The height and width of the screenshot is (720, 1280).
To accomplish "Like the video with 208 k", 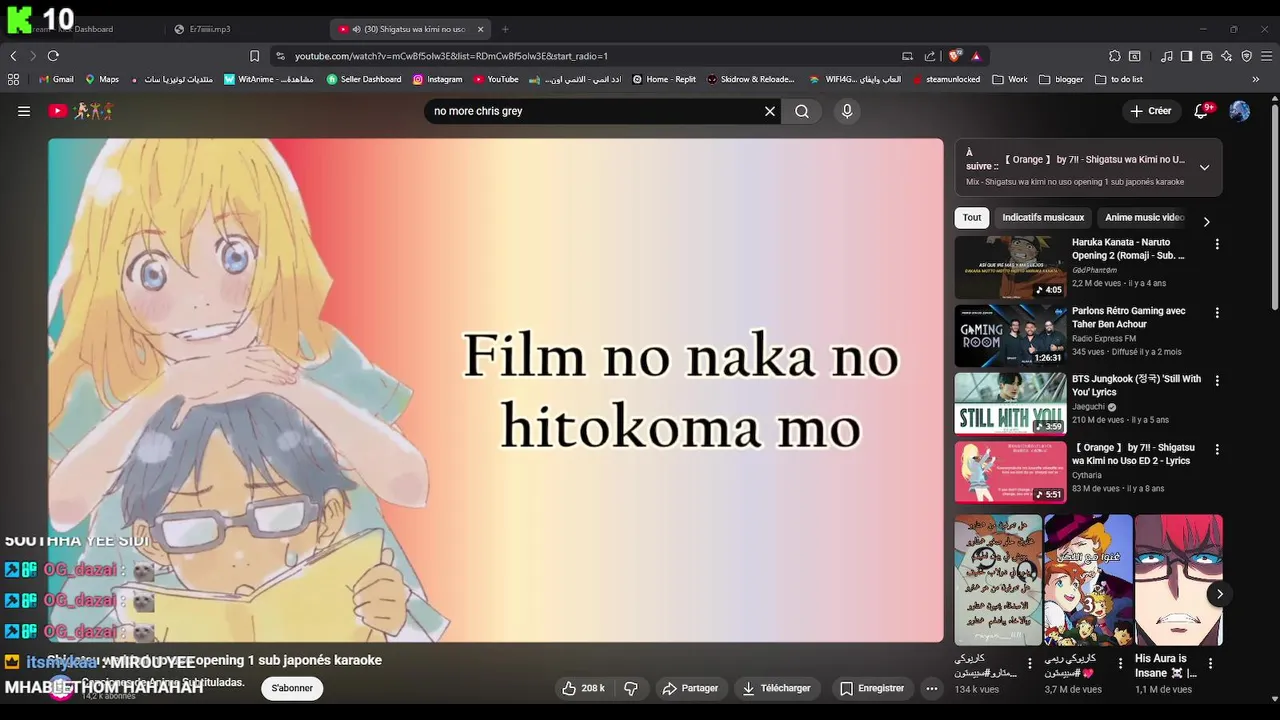I will pyautogui.click(x=583, y=688).
